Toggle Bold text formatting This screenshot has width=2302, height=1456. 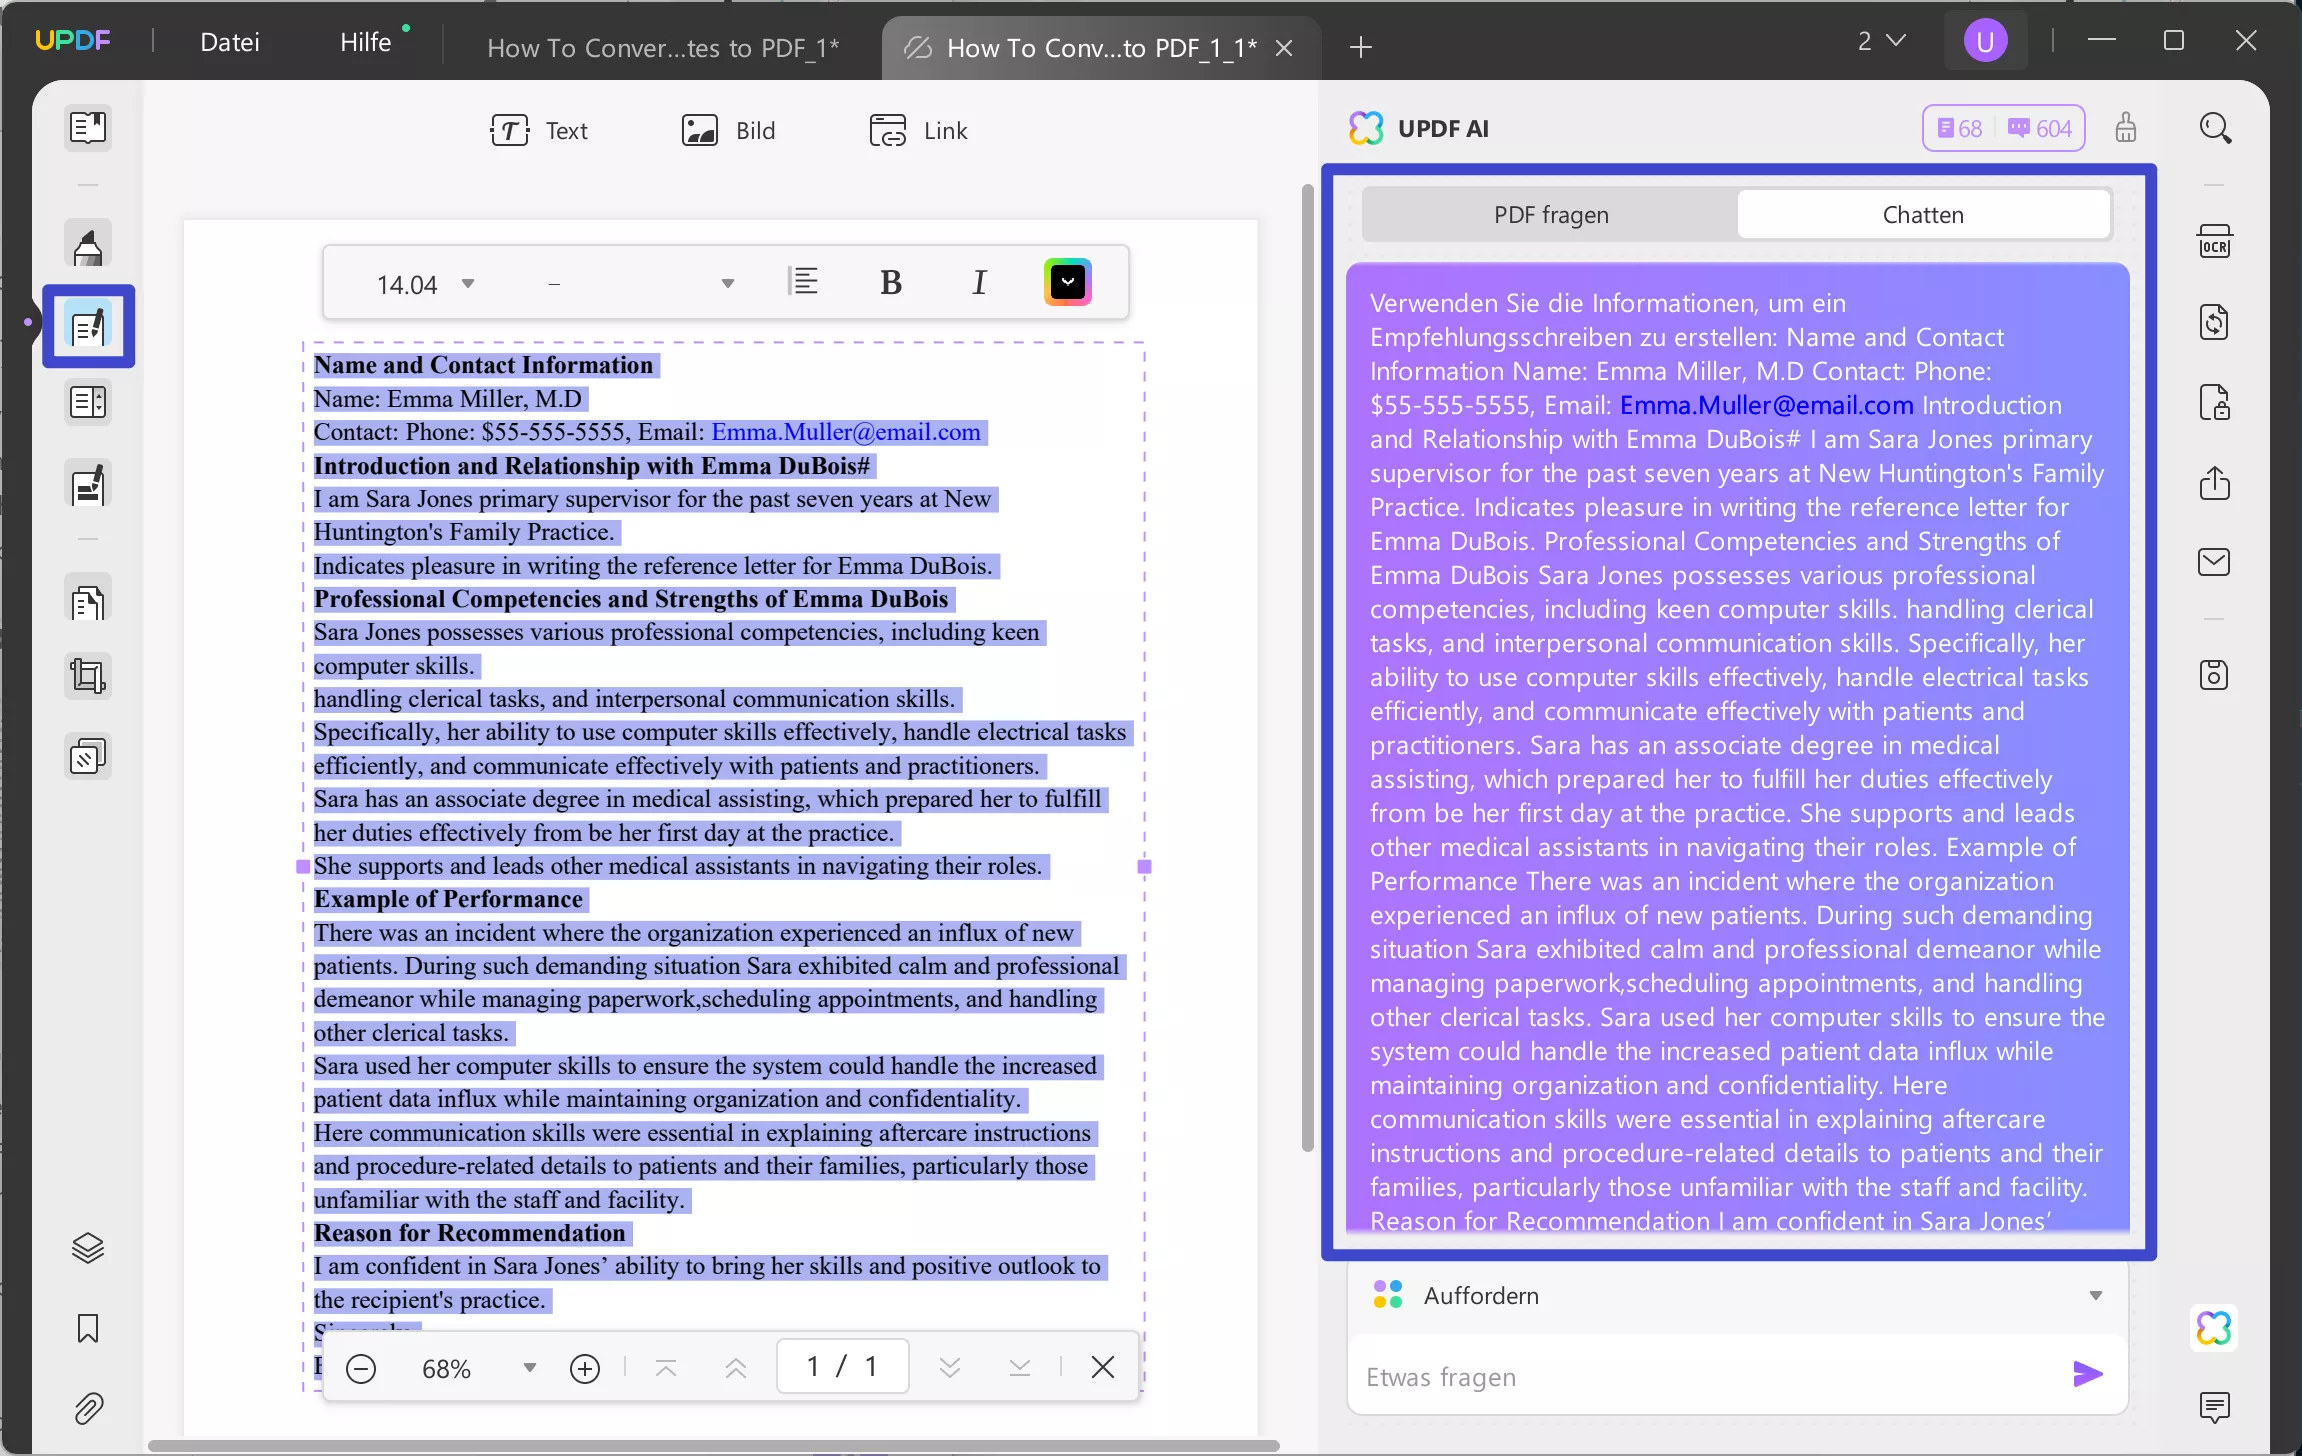click(890, 283)
